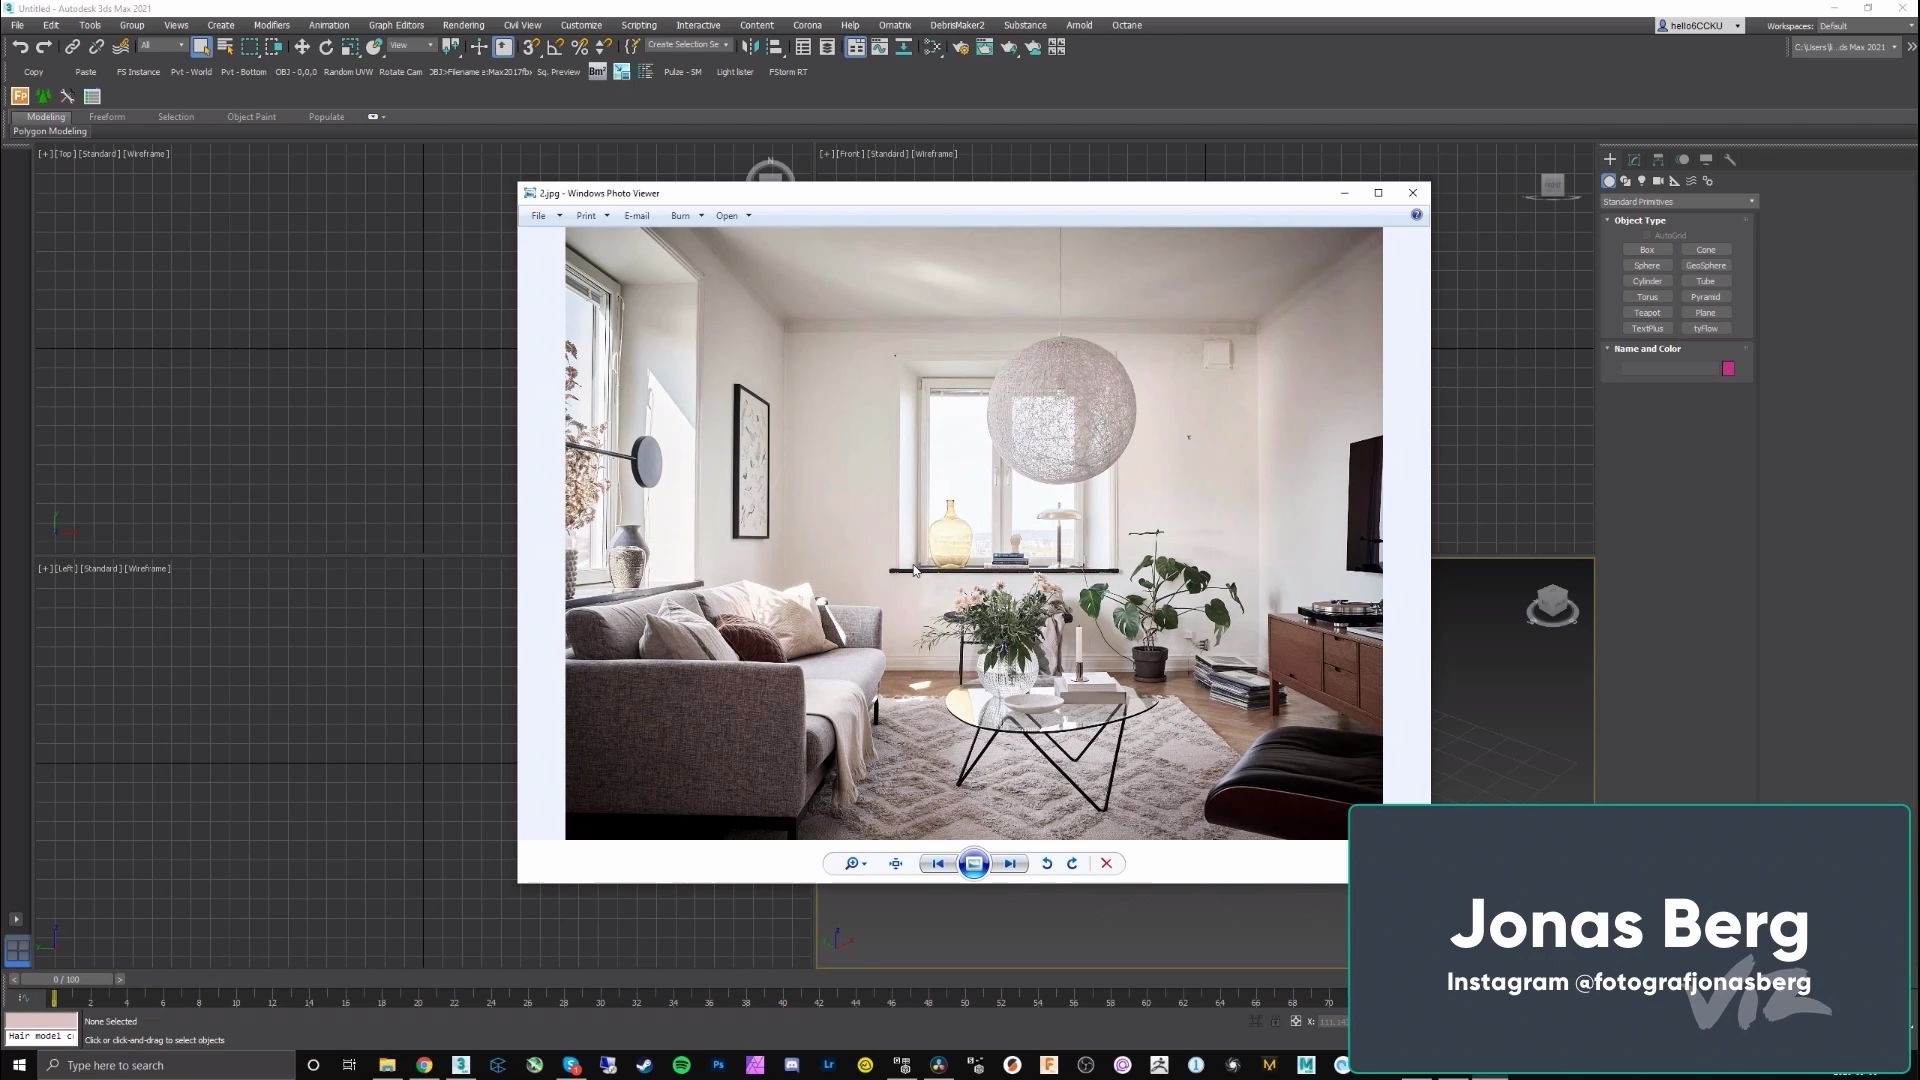The width and height of the screenshot is (1920, 1080).
Task: Toggle AutoGrid checkbox in Object Type
Action: pyautogui.click(x=1647, y=236)
